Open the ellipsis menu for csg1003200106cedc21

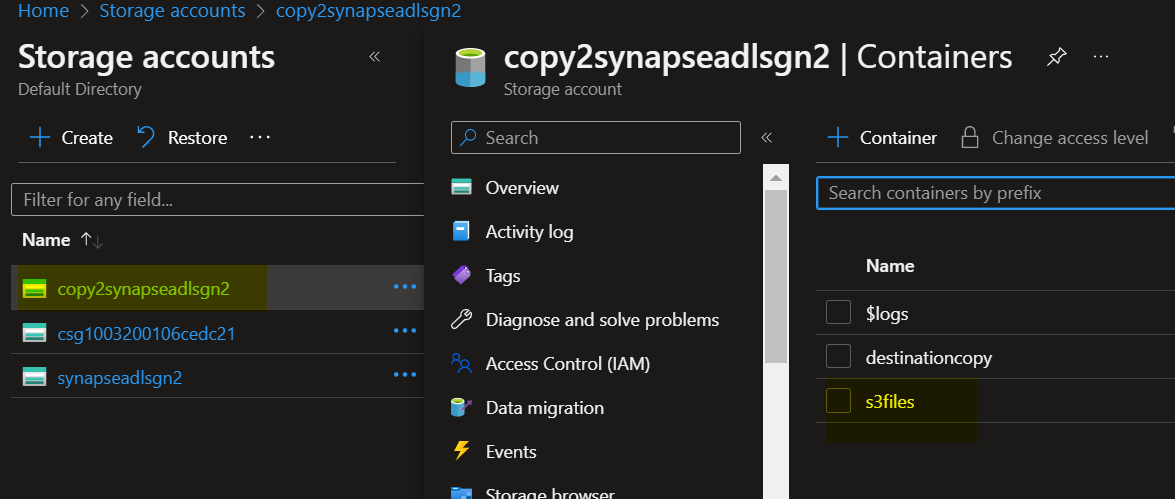[405, 330]
